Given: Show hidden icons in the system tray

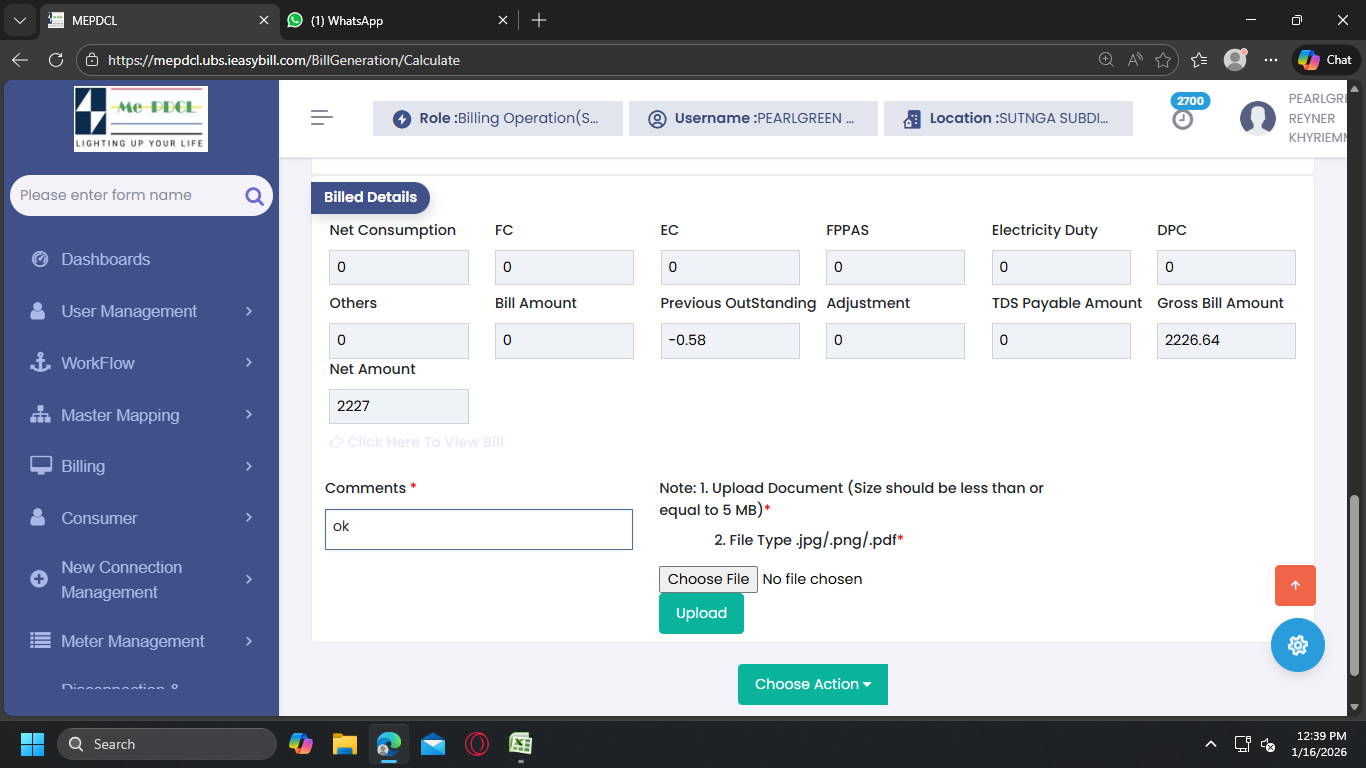Looking at the screenshot, I should tap(1211, 744).
